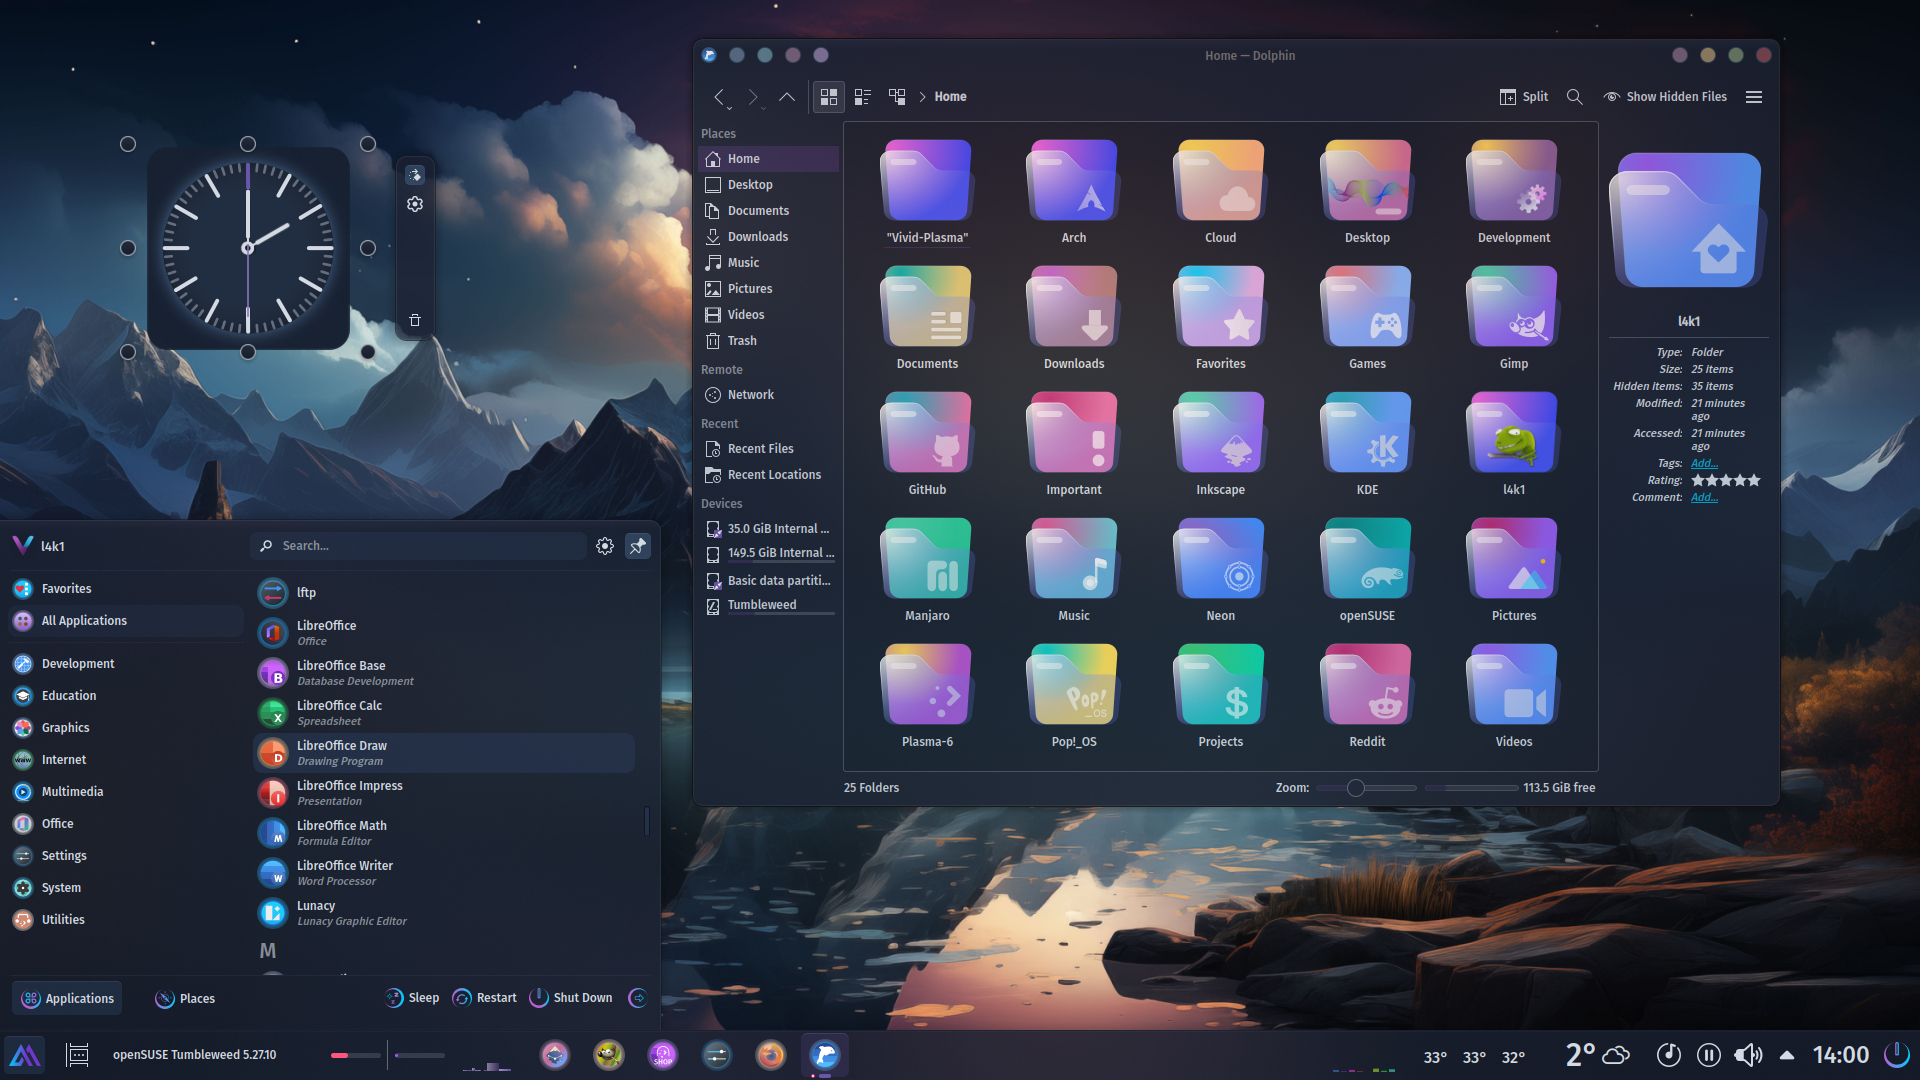Select Utilities category in launcher

(x=126, y=920)
